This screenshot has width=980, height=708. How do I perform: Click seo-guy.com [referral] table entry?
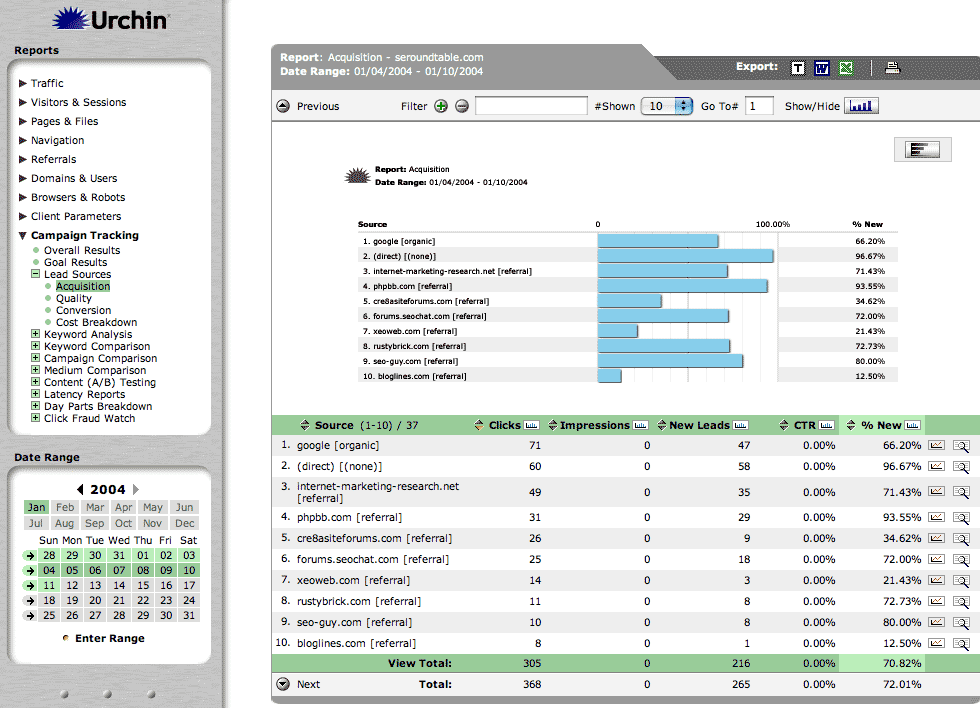(356, 622)
